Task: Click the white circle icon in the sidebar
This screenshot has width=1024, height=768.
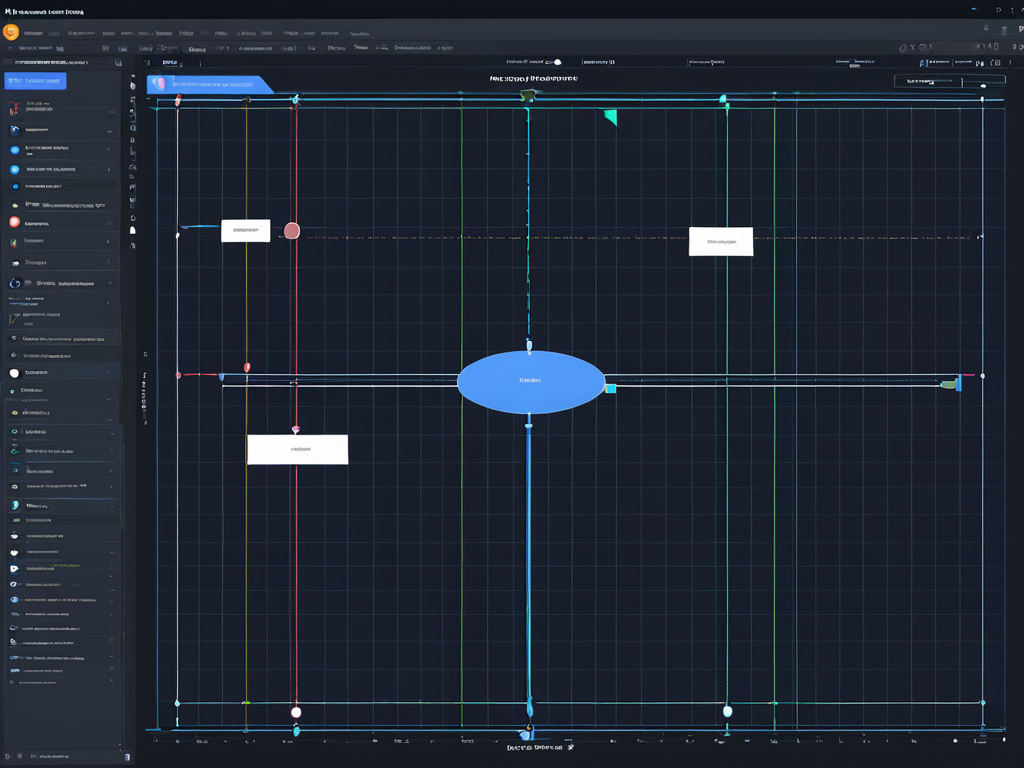Action: coord(14,373)
